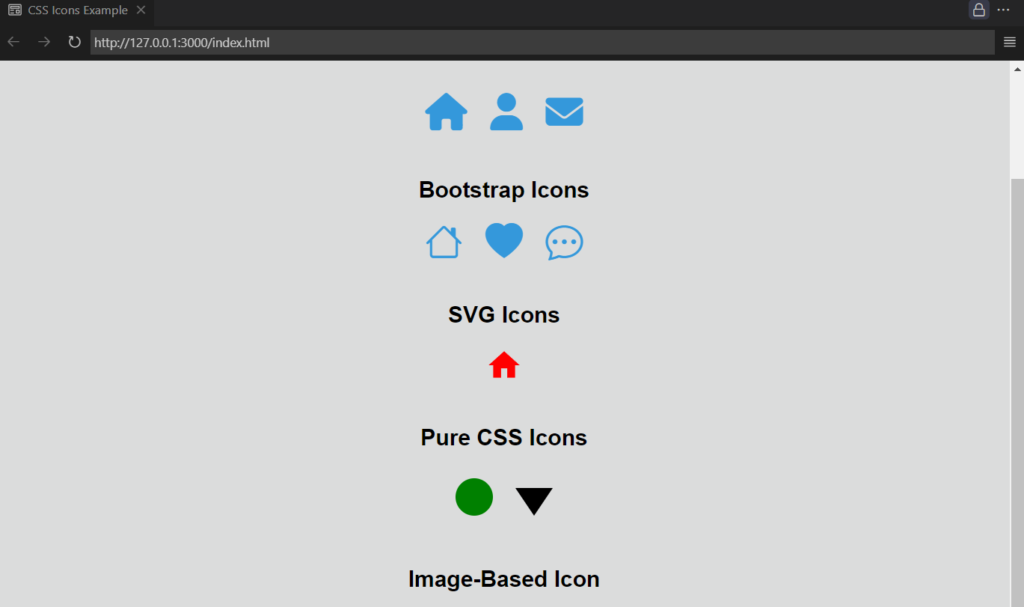Screen dimensions: 1024x607
Task: Click the lock icon in title bar
Action: [x=978, y=10]
